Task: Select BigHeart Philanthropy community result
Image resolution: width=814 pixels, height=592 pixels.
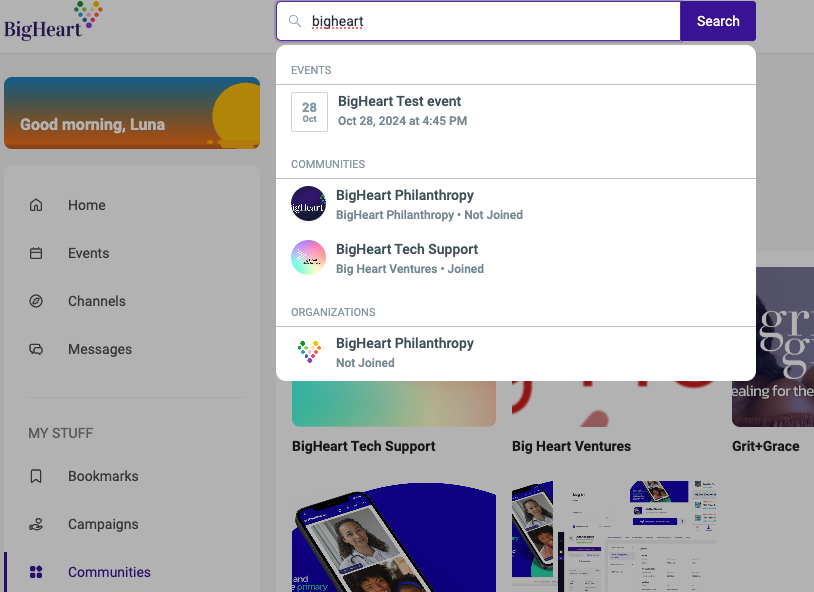Action: 515,204
